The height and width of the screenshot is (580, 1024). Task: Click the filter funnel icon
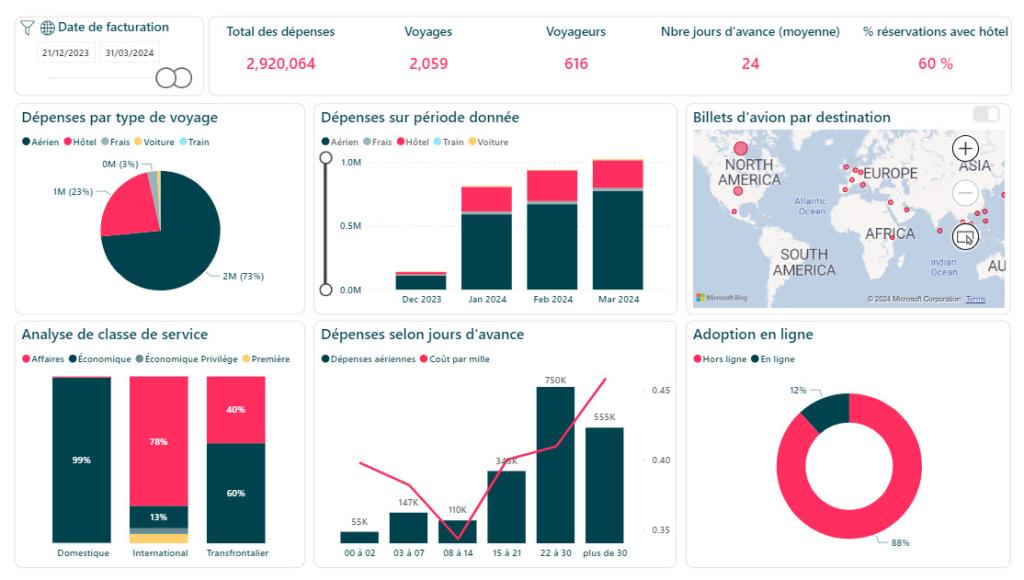27,28
